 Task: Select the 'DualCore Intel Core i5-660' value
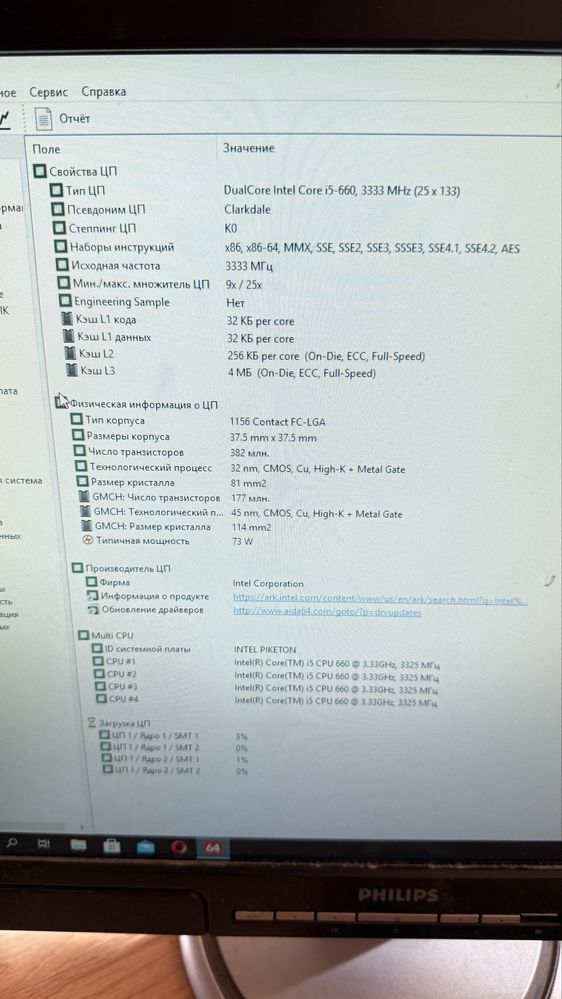click(x=342, y=190)
